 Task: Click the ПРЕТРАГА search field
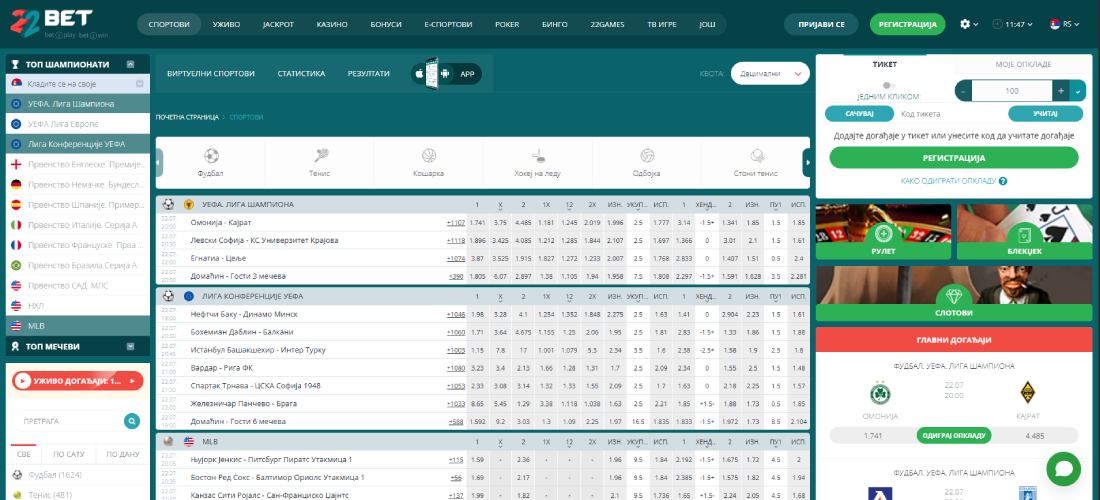pyautogui.click(x=68, y=421)
